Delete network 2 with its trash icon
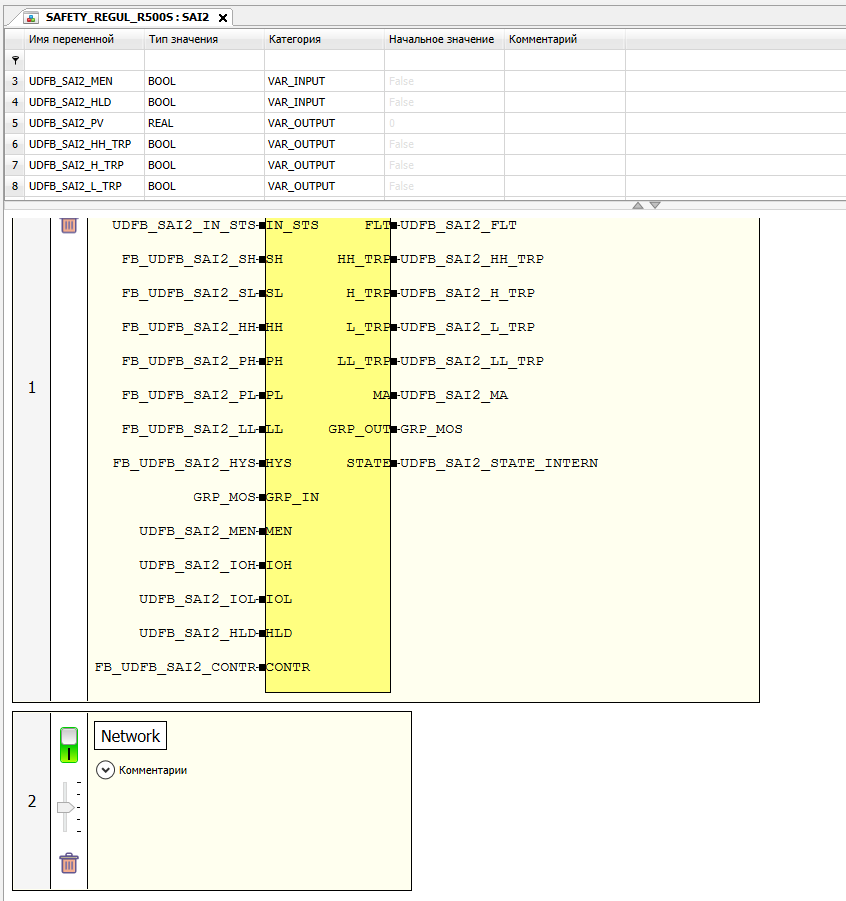Image resolution: width=846 pixels, height=901 pixels. pyautogui.click(x=69, y=863)
